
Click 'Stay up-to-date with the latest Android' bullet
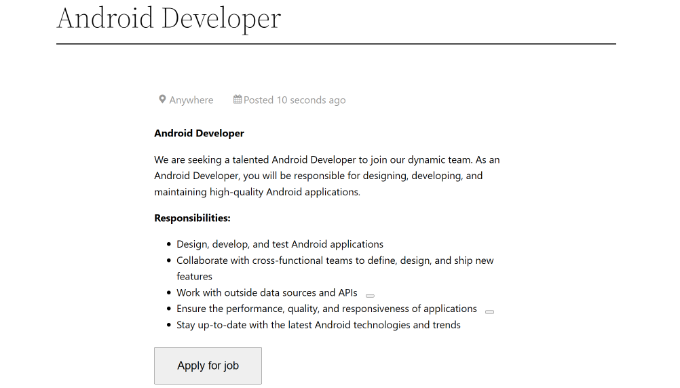(318, 325)
